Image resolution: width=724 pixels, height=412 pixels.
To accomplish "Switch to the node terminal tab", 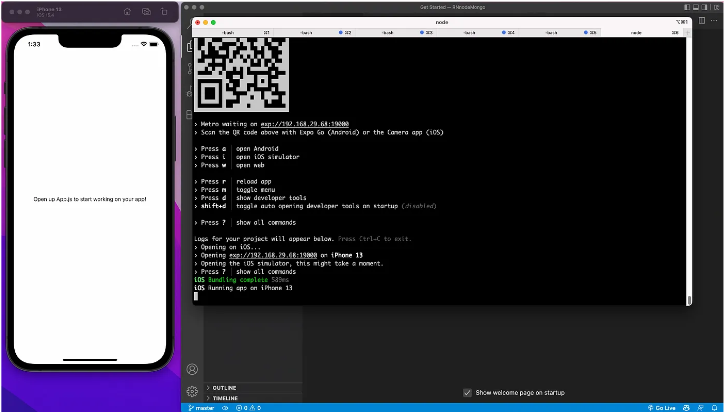I will [637, 32].
